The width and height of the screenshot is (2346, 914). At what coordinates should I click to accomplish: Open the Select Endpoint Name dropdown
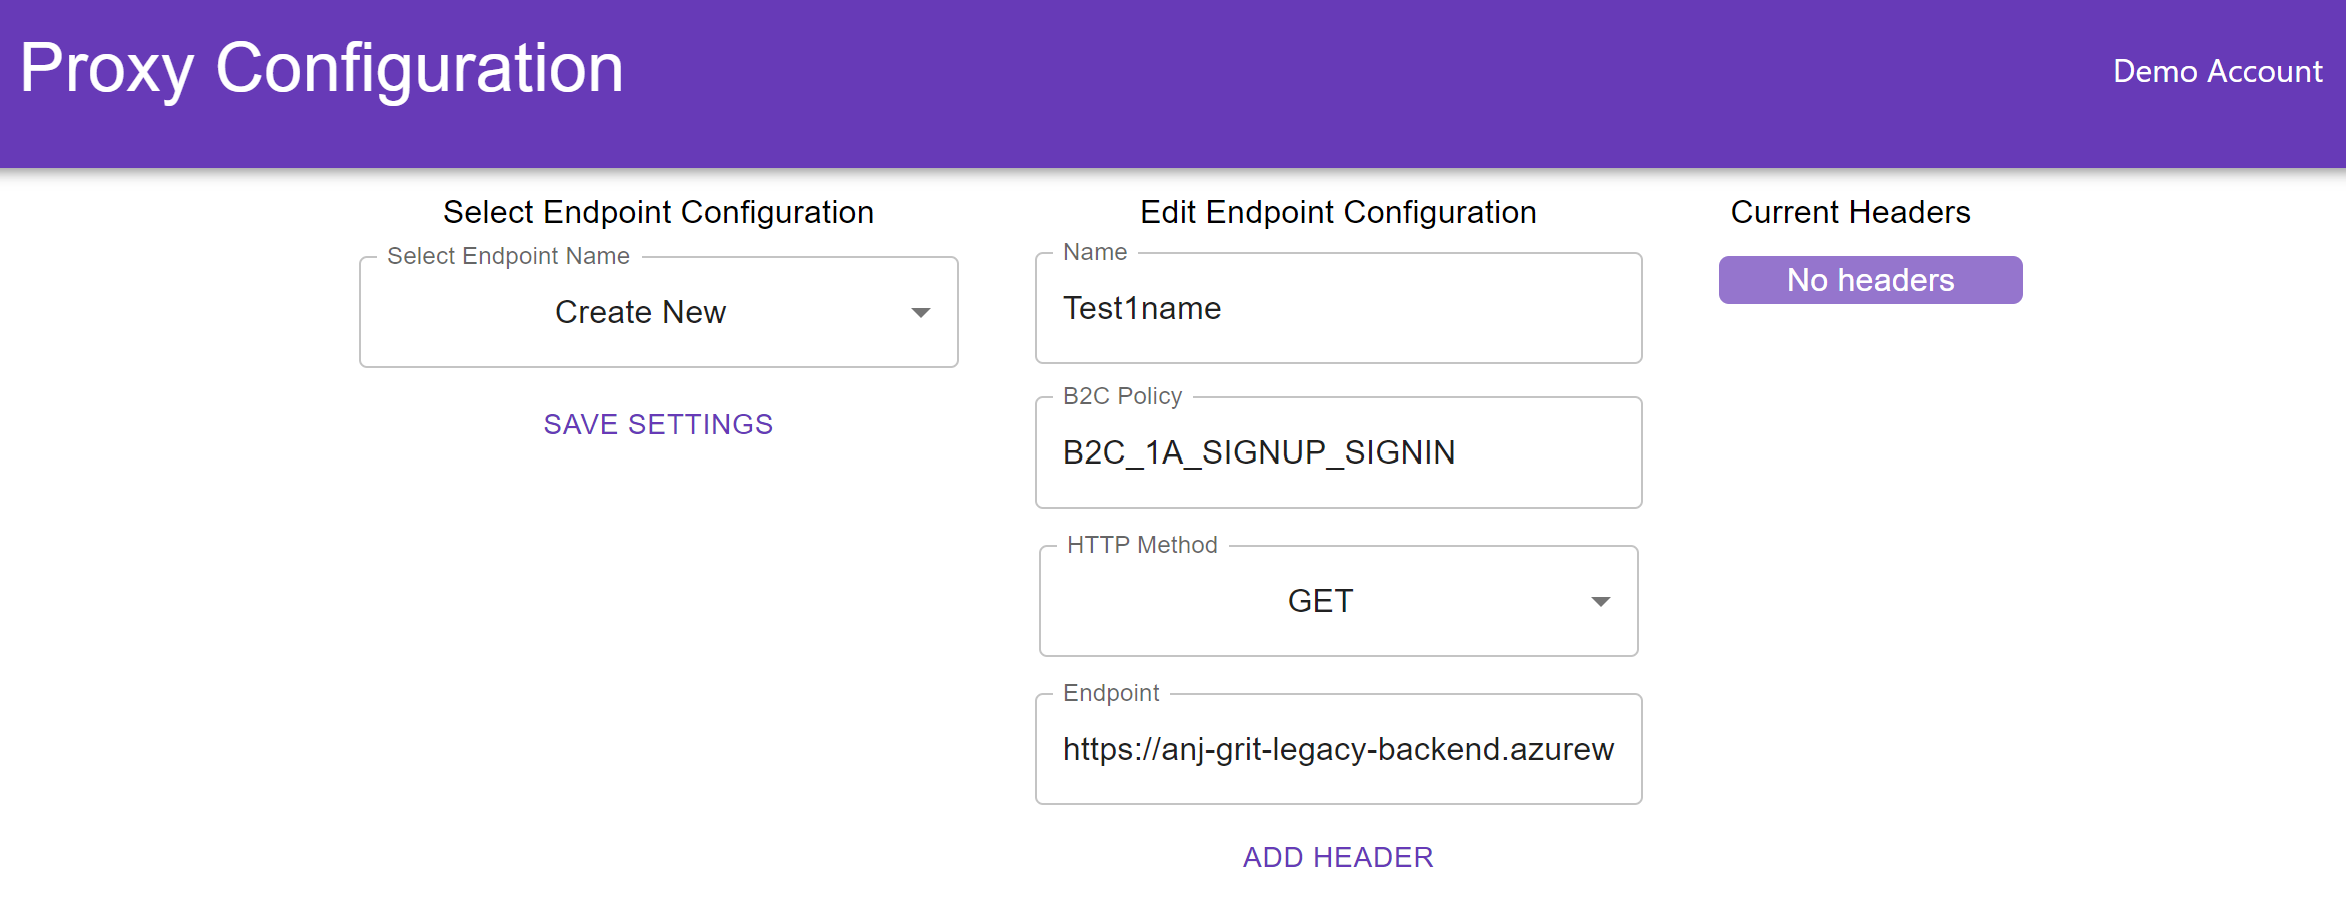658,312
